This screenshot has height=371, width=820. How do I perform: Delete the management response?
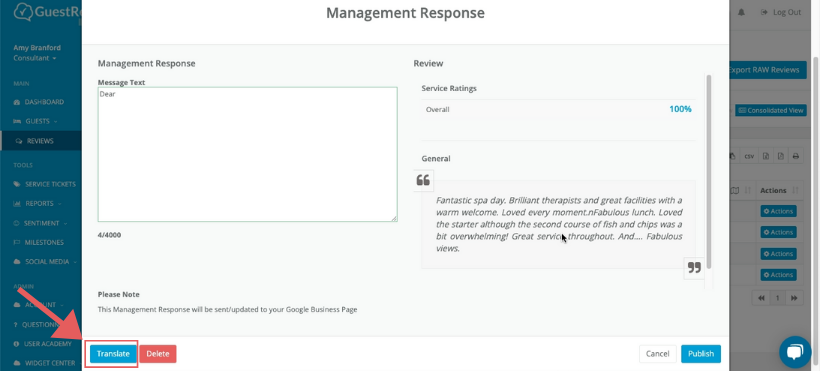pos(158,354)
